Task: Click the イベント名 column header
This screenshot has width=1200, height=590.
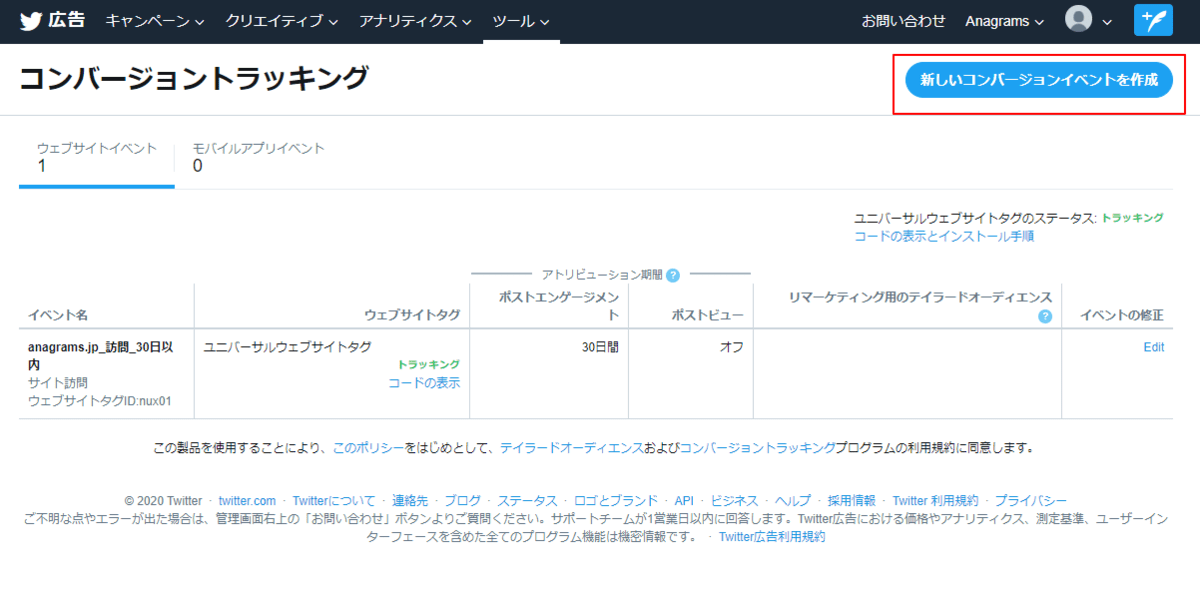Action: point(58,316)
